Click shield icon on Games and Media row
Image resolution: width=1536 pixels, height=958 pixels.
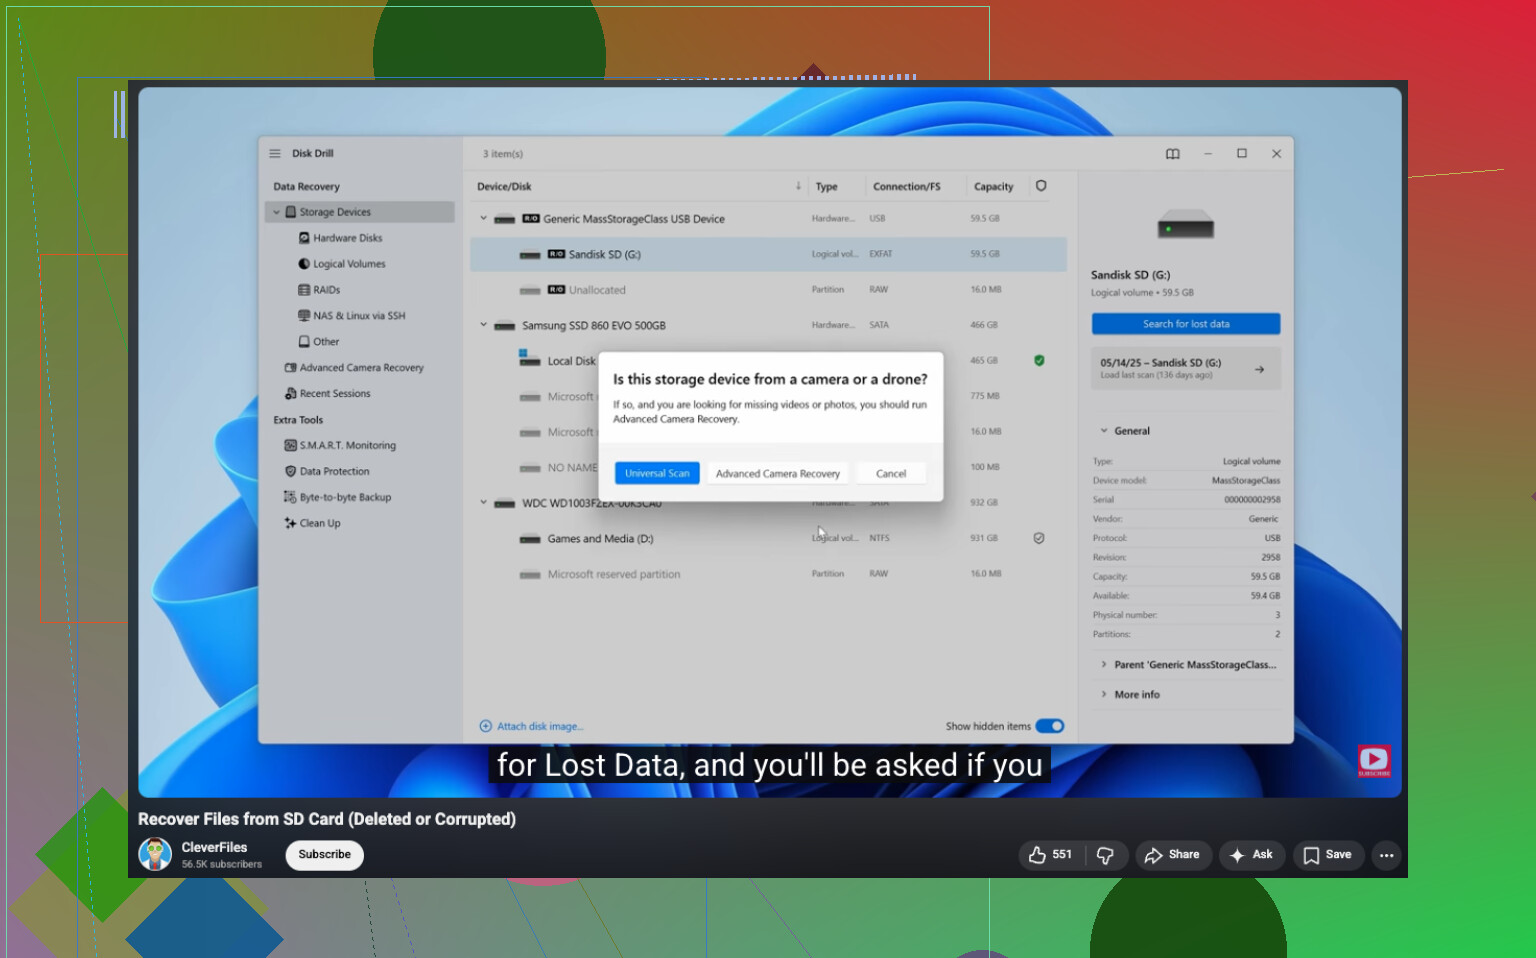coord(1039,539)
